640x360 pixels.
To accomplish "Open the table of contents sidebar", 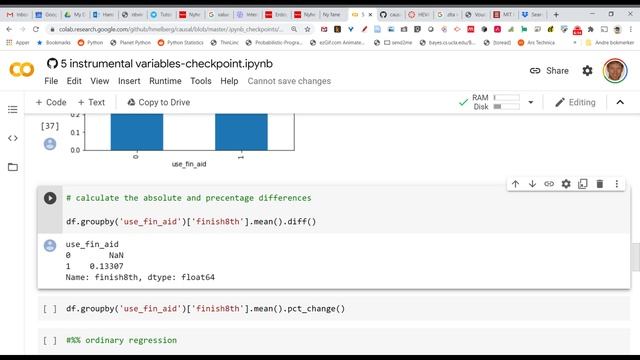I will pos(13,109).
